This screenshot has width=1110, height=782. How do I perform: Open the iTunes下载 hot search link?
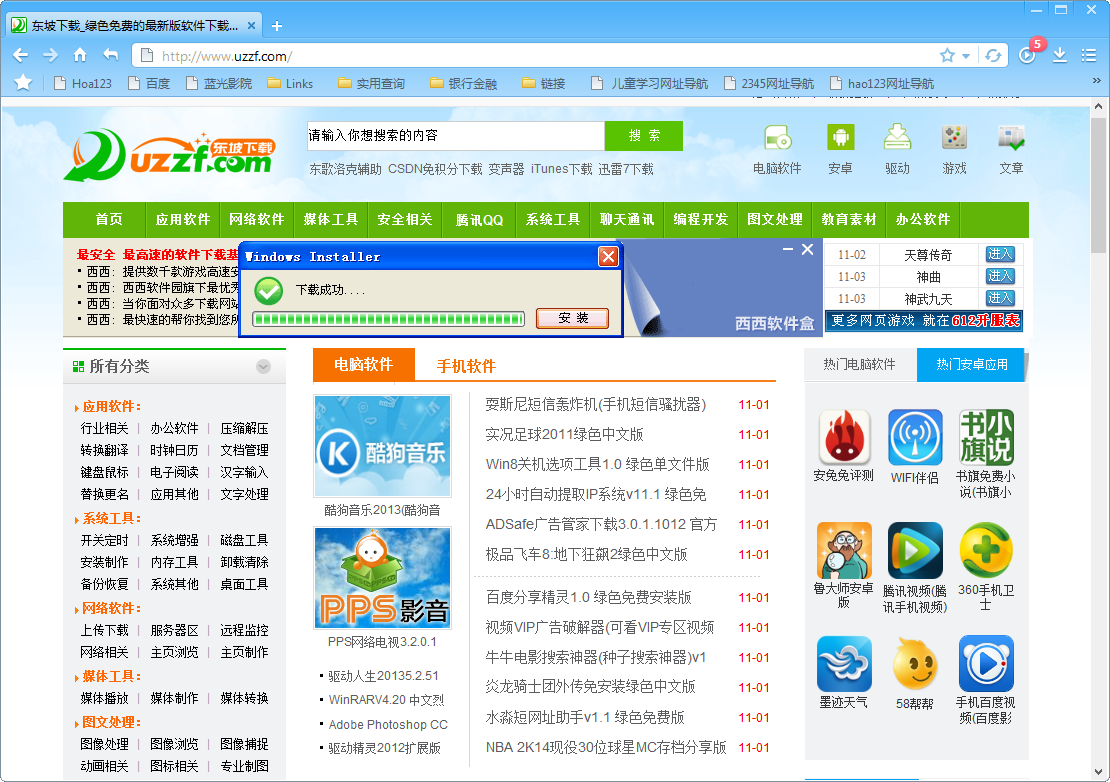point(561,169)
